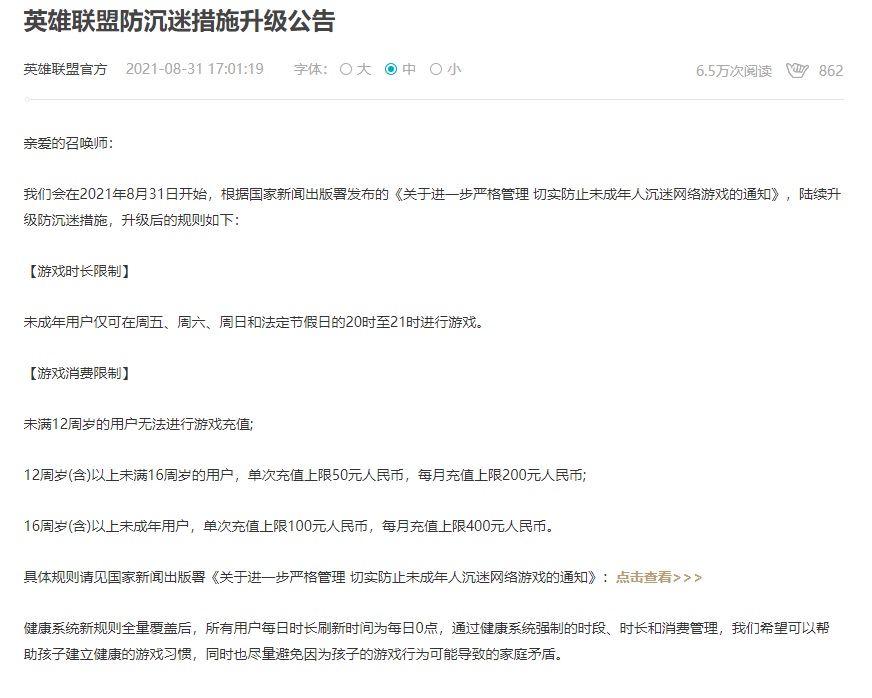Click the article title 英雄联盟防沉迷措施升级公告
Screen dimensions: 872x698
tap(179, 21)
